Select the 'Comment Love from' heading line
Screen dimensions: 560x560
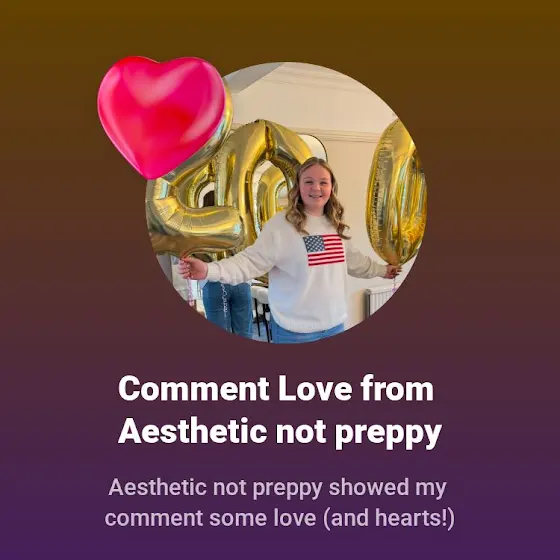276,389
